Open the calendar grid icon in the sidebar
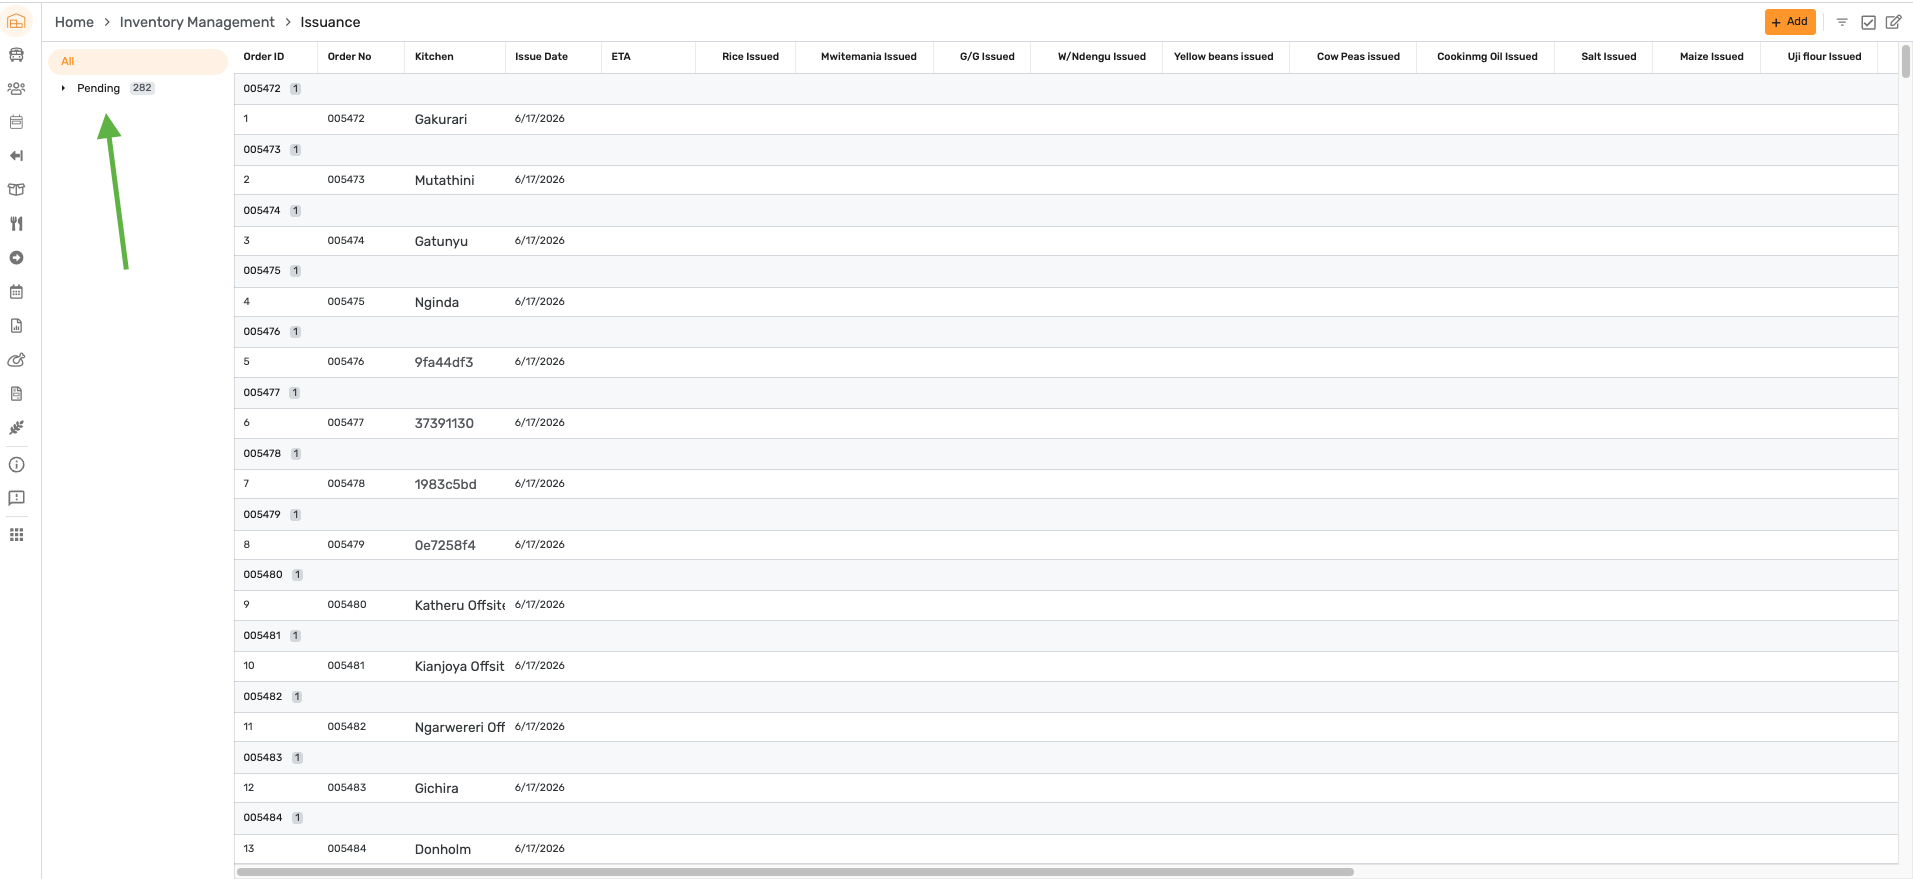 pyautogui.click(x=16, y=292)
